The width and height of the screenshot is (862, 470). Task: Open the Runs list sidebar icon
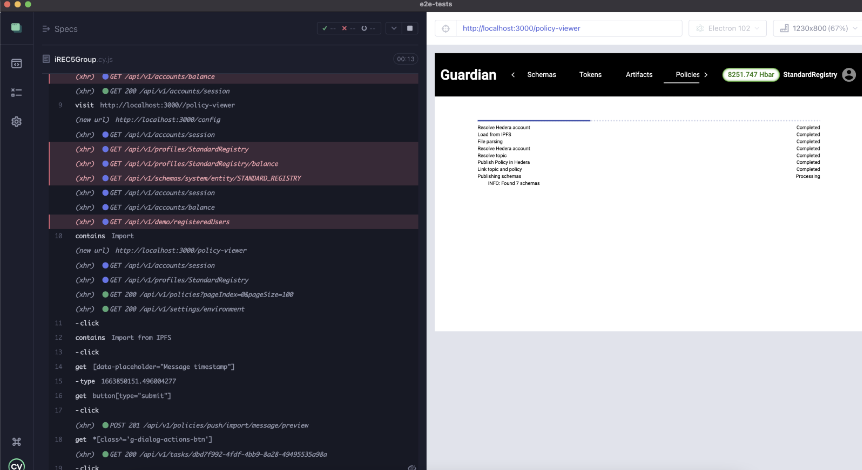click(16, 92)
